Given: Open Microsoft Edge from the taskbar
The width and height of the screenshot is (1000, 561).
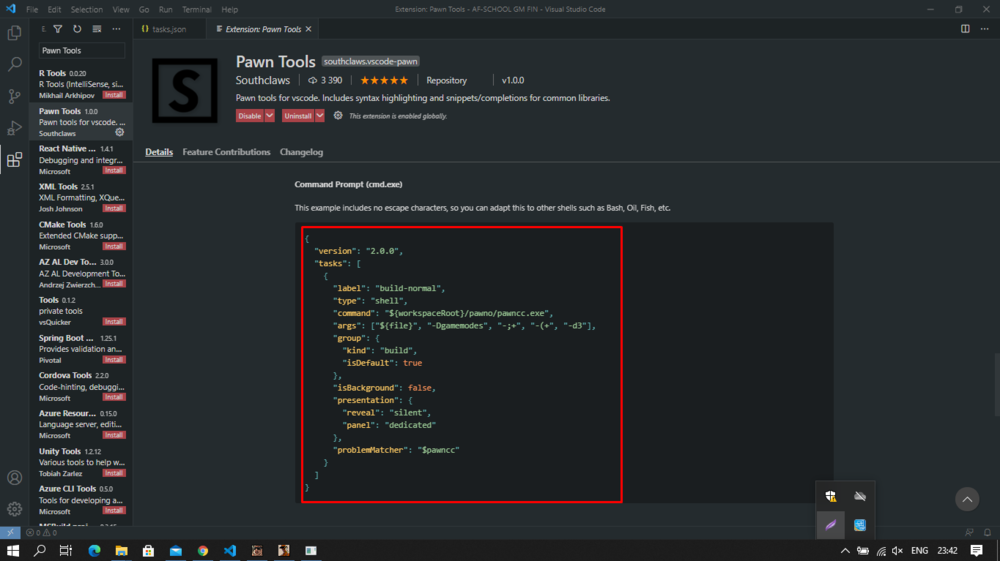Looking at the screenshot, I should tap(94, 550).
